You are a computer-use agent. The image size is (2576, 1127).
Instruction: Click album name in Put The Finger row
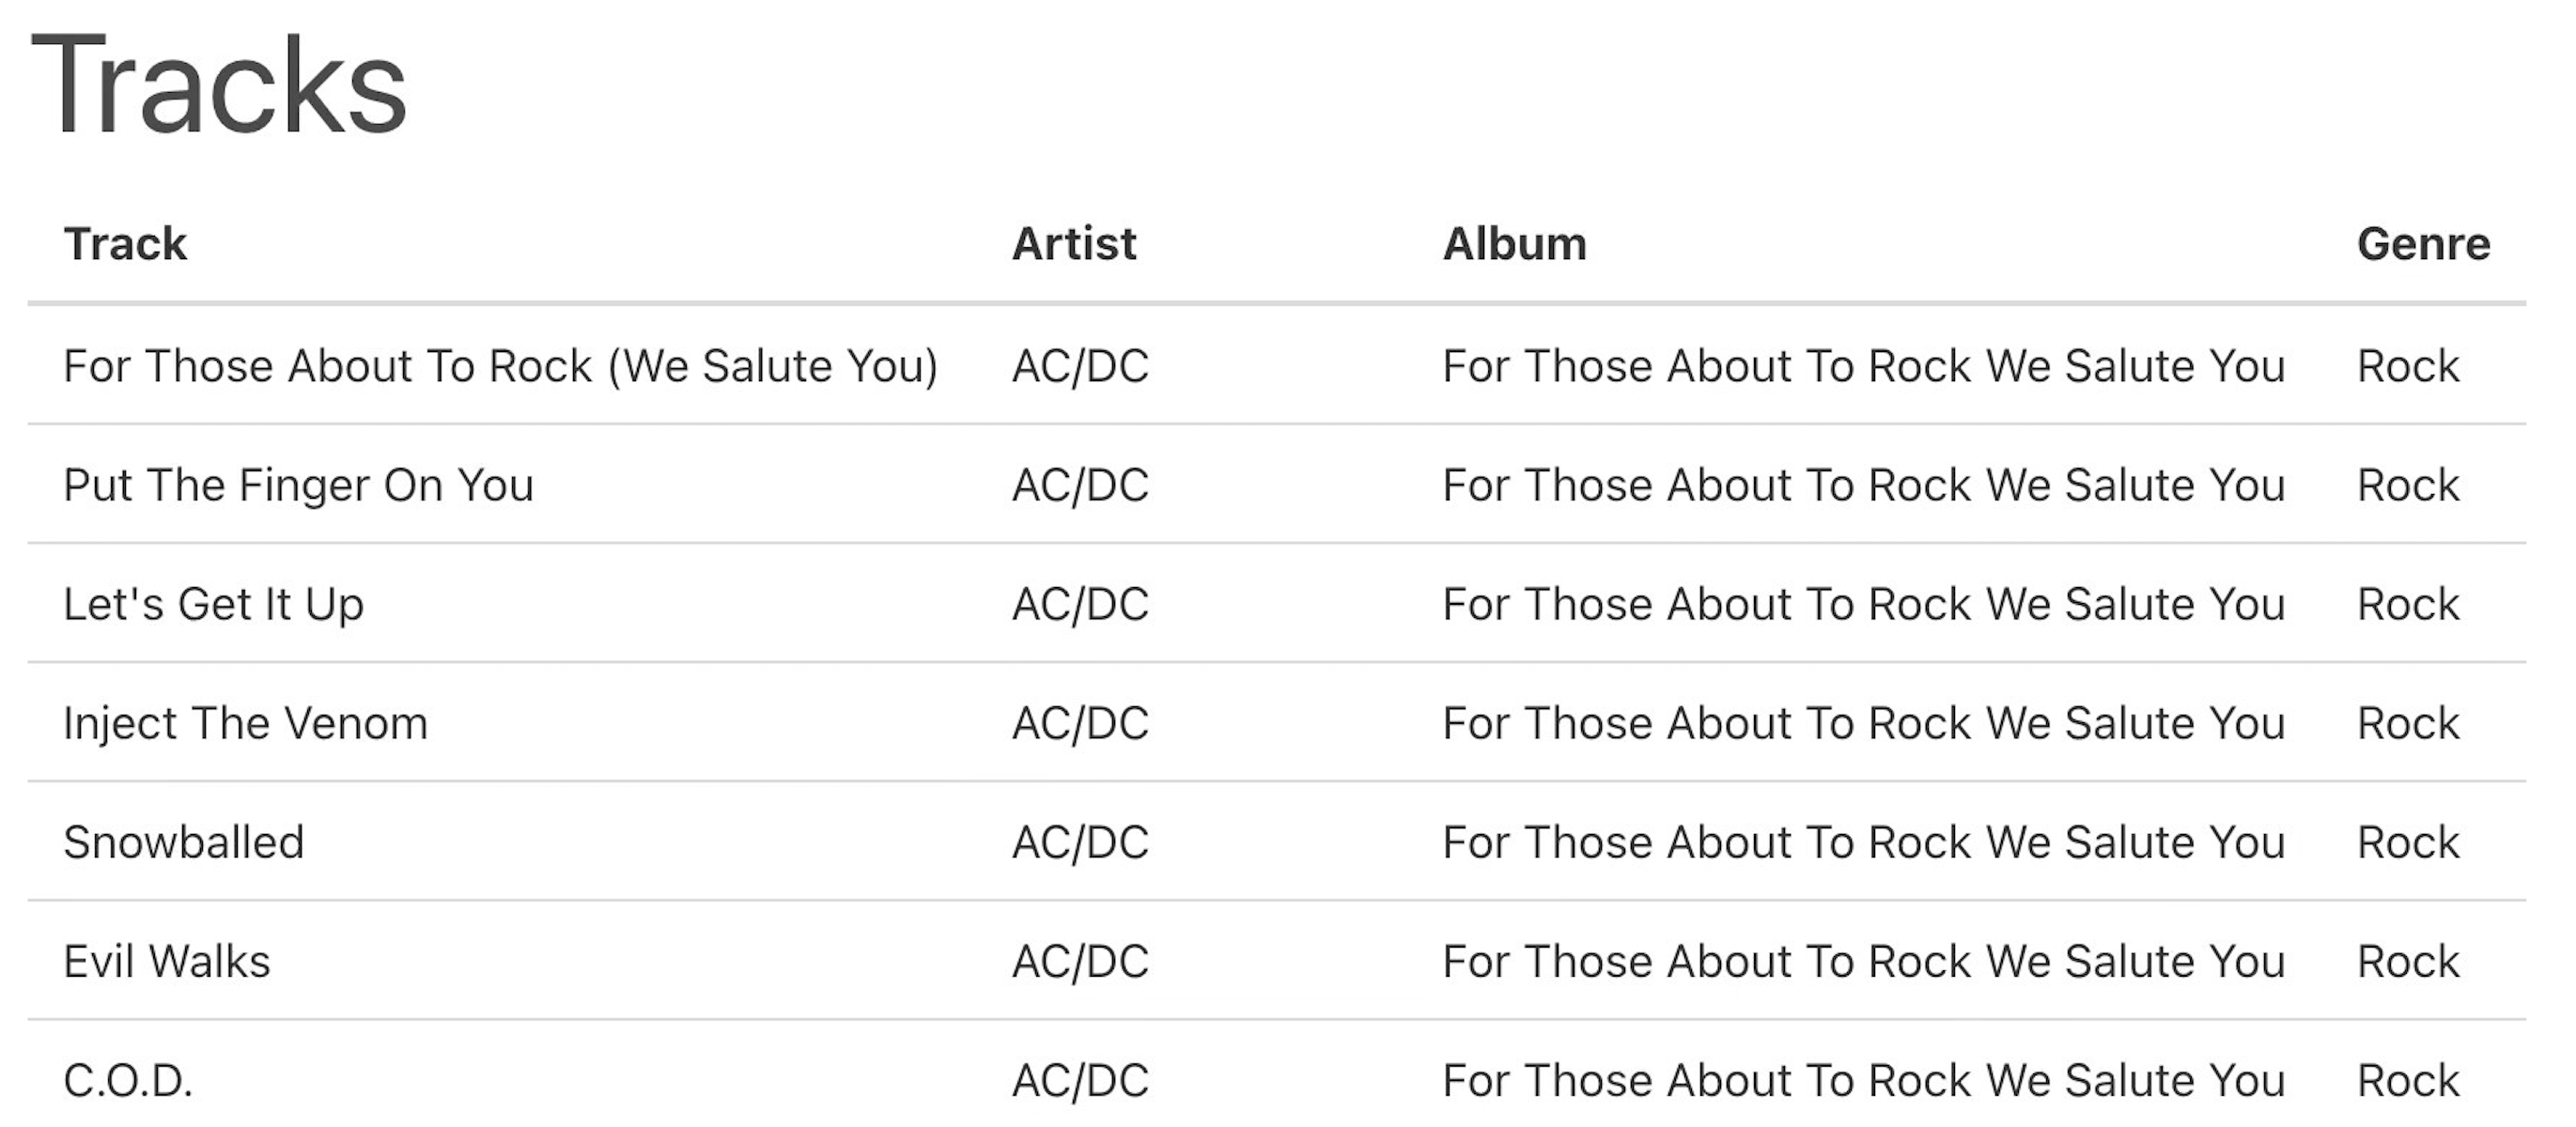(1863, 485)
